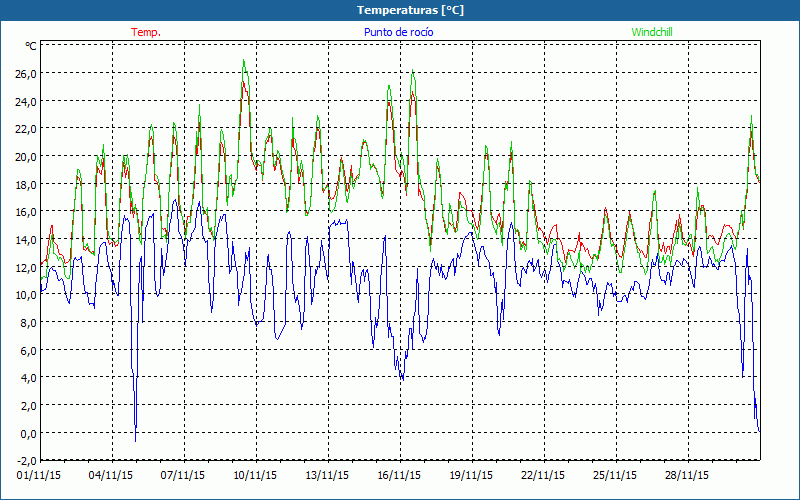The width and height of the screenshot is (800, 500).
Task: Click the 'Temperaturas [°C]' chart title
Action: pyautogui.click(x=410, y=10)
